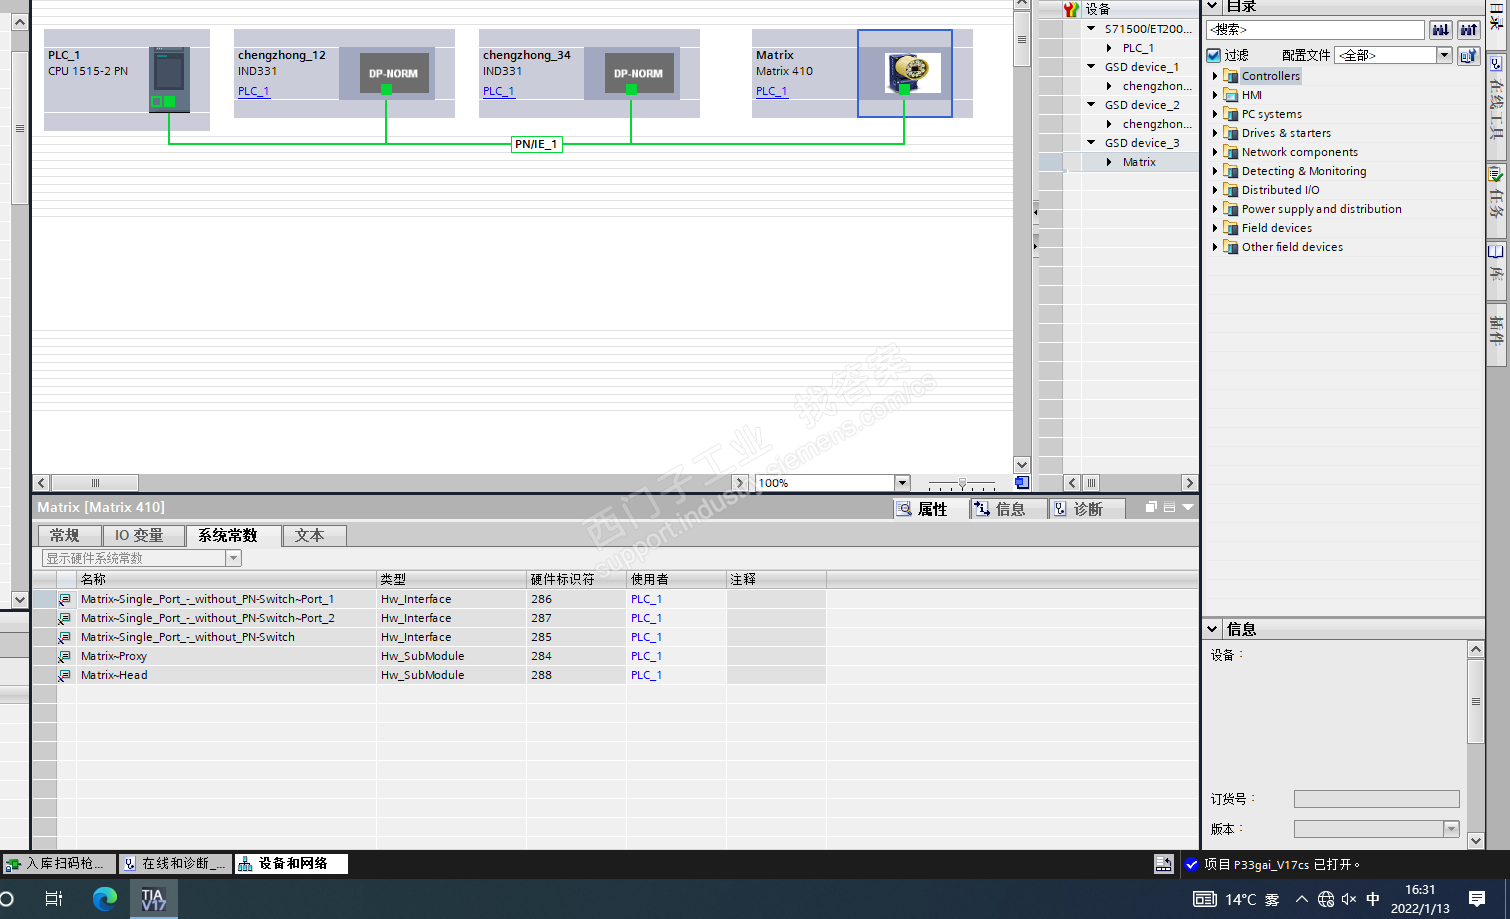
Task: Click the catalog search-up button
Action: click(1468, 30)
